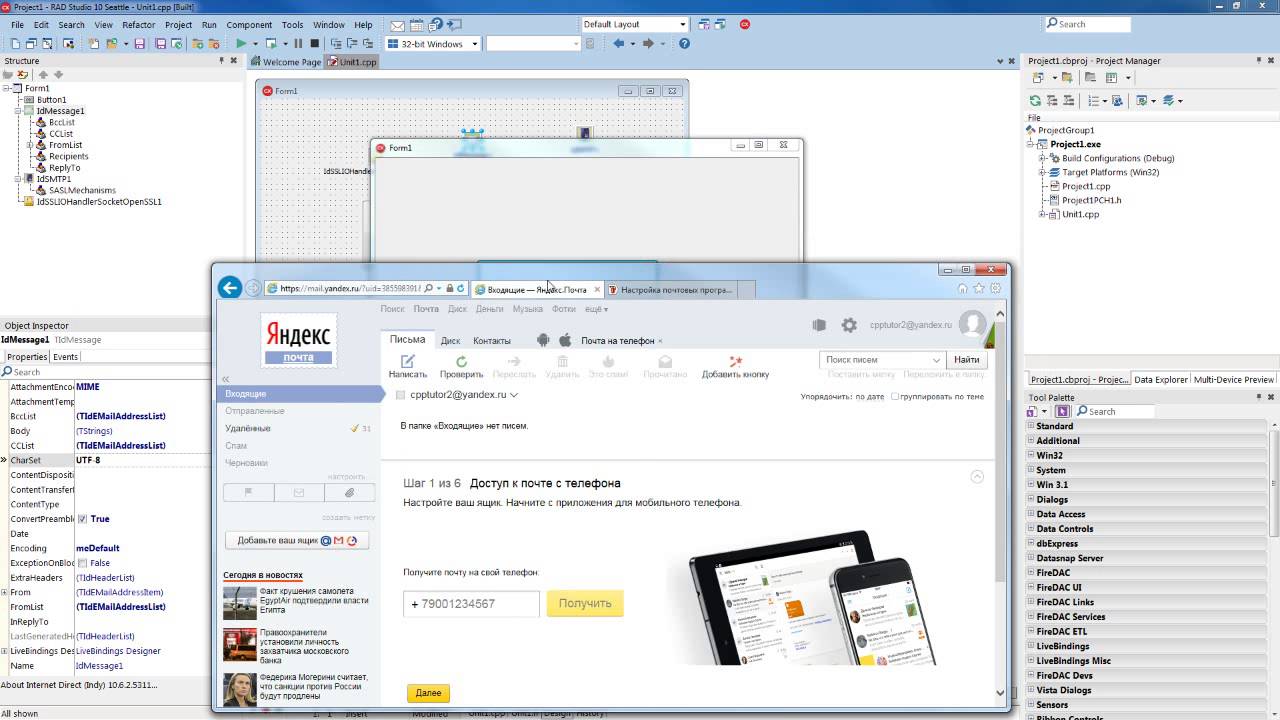Toggle the ExceptionOnBlockedAttachments False checkbox
The height and width of the screenshot is (720, 1280).
[x=83, y=563]
